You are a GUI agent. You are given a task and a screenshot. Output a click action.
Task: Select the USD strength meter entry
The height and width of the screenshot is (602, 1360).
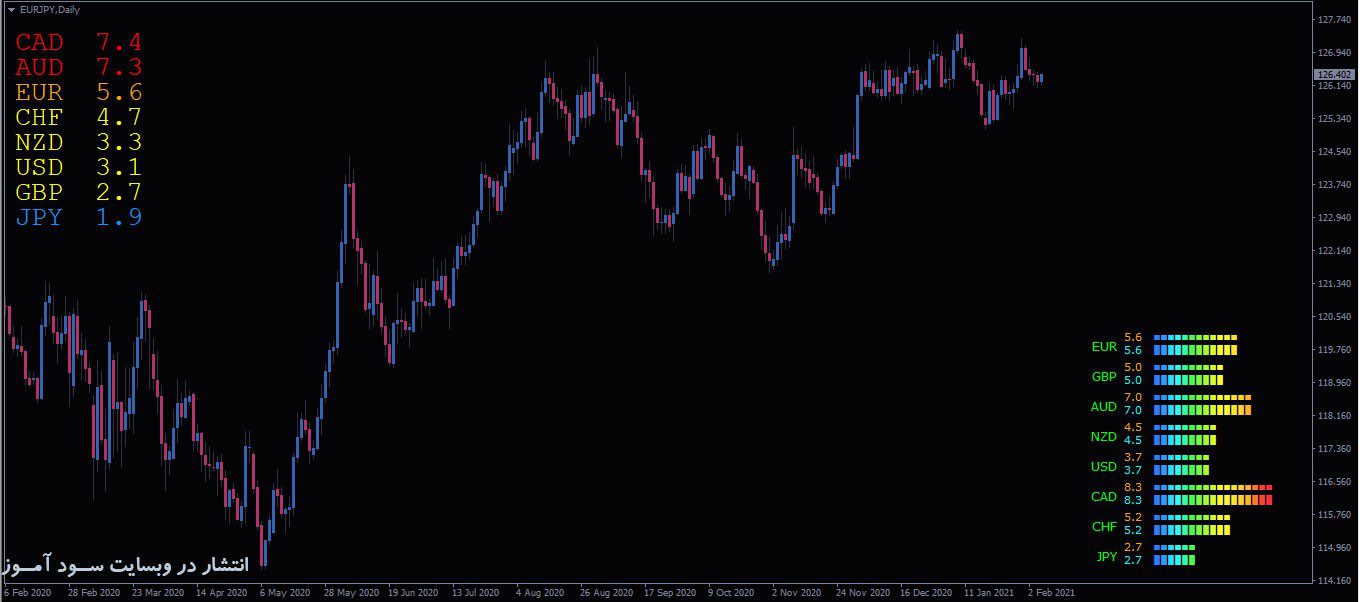coord(1104,467)
